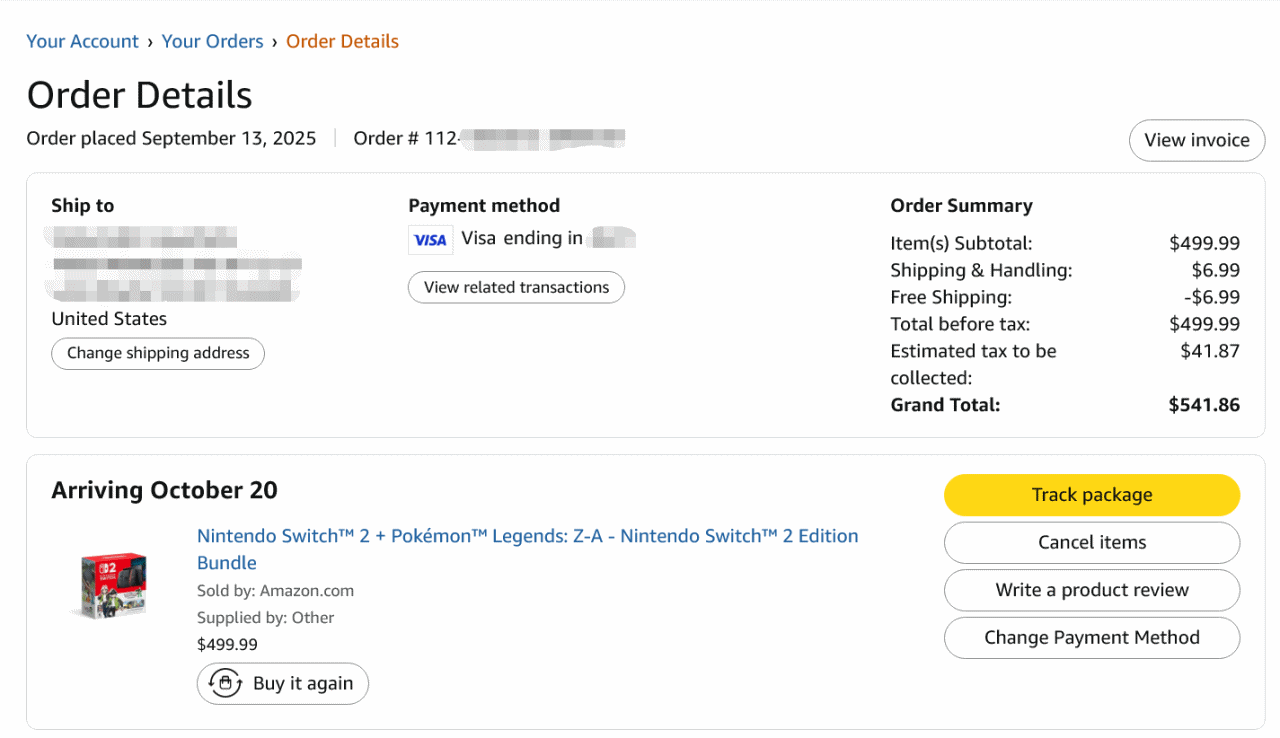Open View related transactions

(x=516, y=288)
